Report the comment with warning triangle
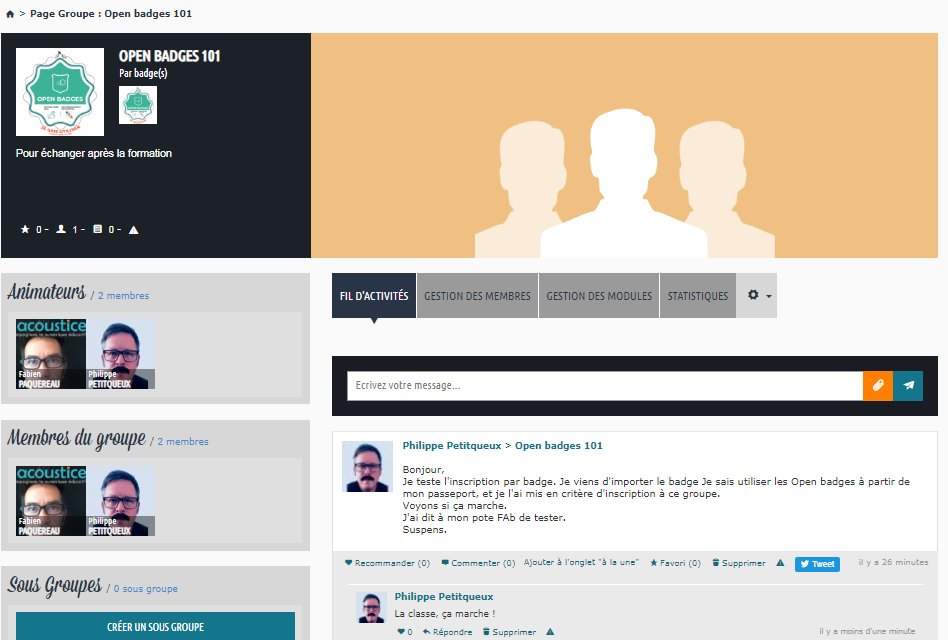The image size is (948, 640). pos(550,632)
